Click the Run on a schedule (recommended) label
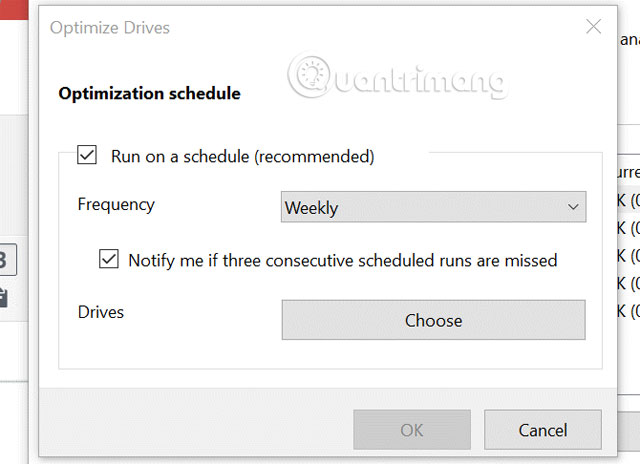 [242, 156]
